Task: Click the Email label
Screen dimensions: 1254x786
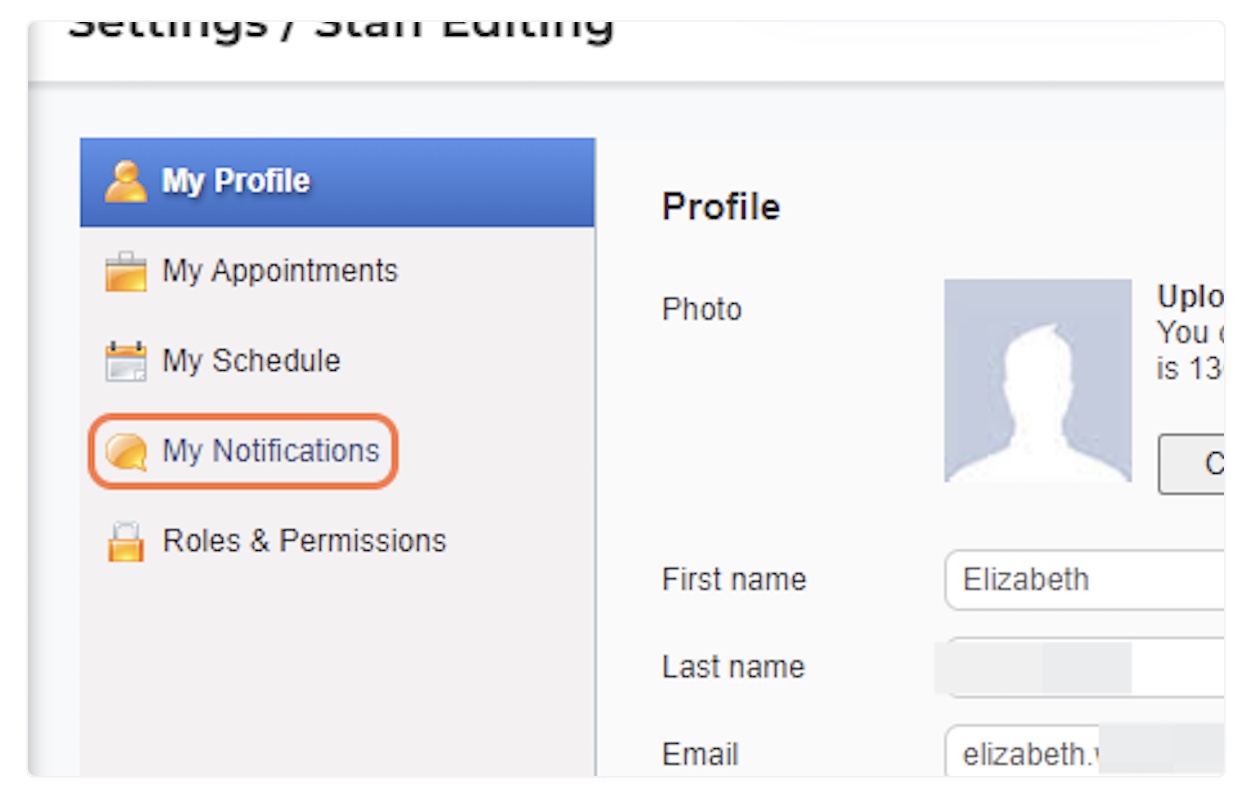Action: click(x=700, y=754)
